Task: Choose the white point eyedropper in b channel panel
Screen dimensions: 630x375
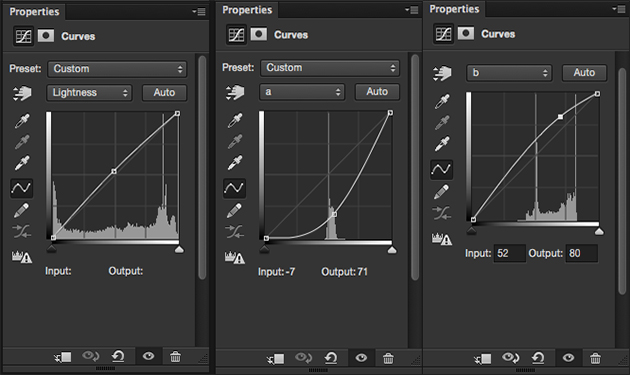Action: 442,144
